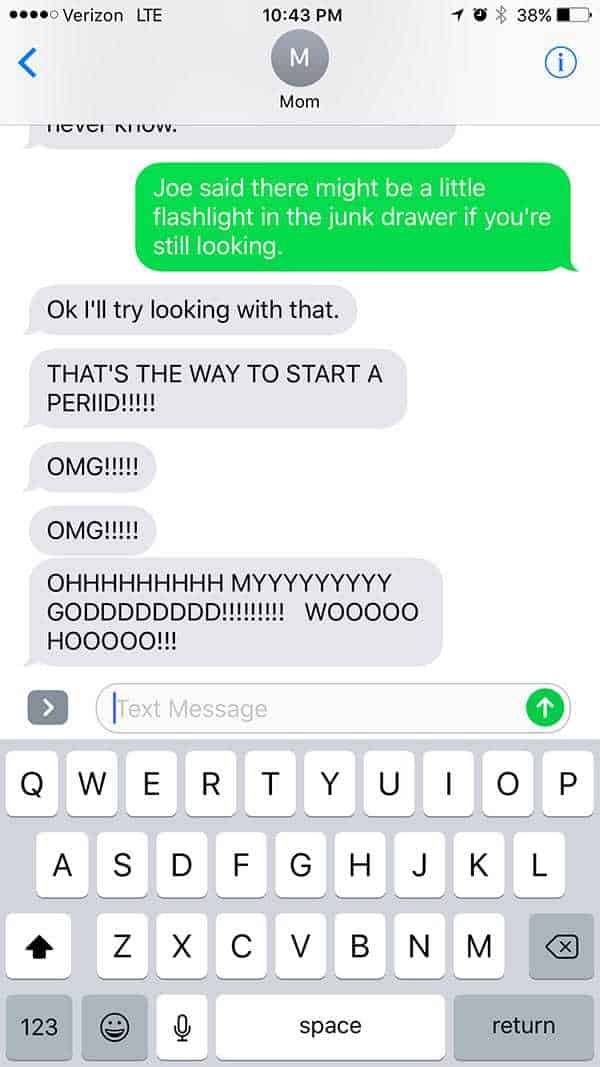Screen dimensions: 600x1067
Task: Tap the Q key
Action: [x=32, y=784]
